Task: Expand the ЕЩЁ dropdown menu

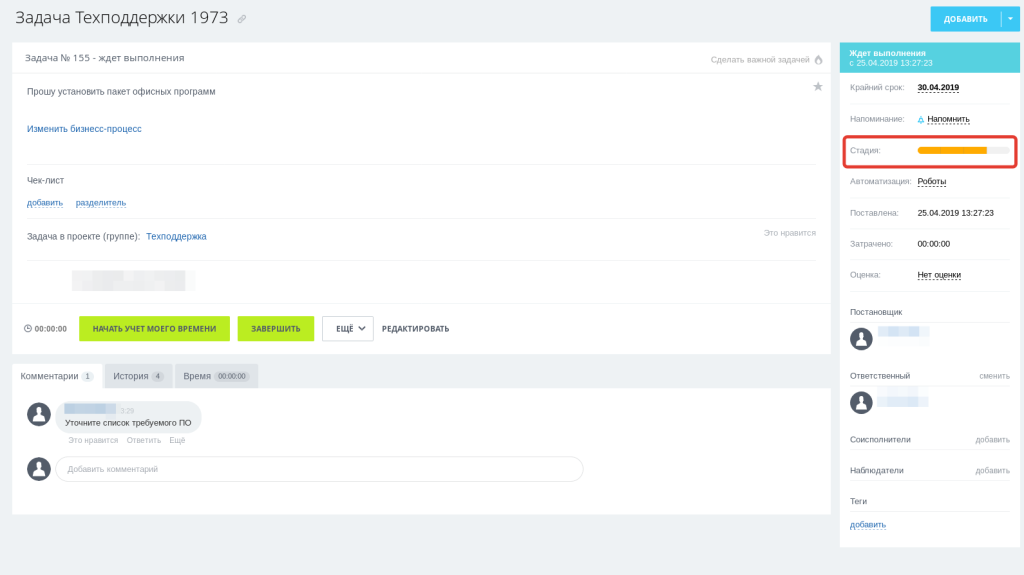Action: coord(347,329)
